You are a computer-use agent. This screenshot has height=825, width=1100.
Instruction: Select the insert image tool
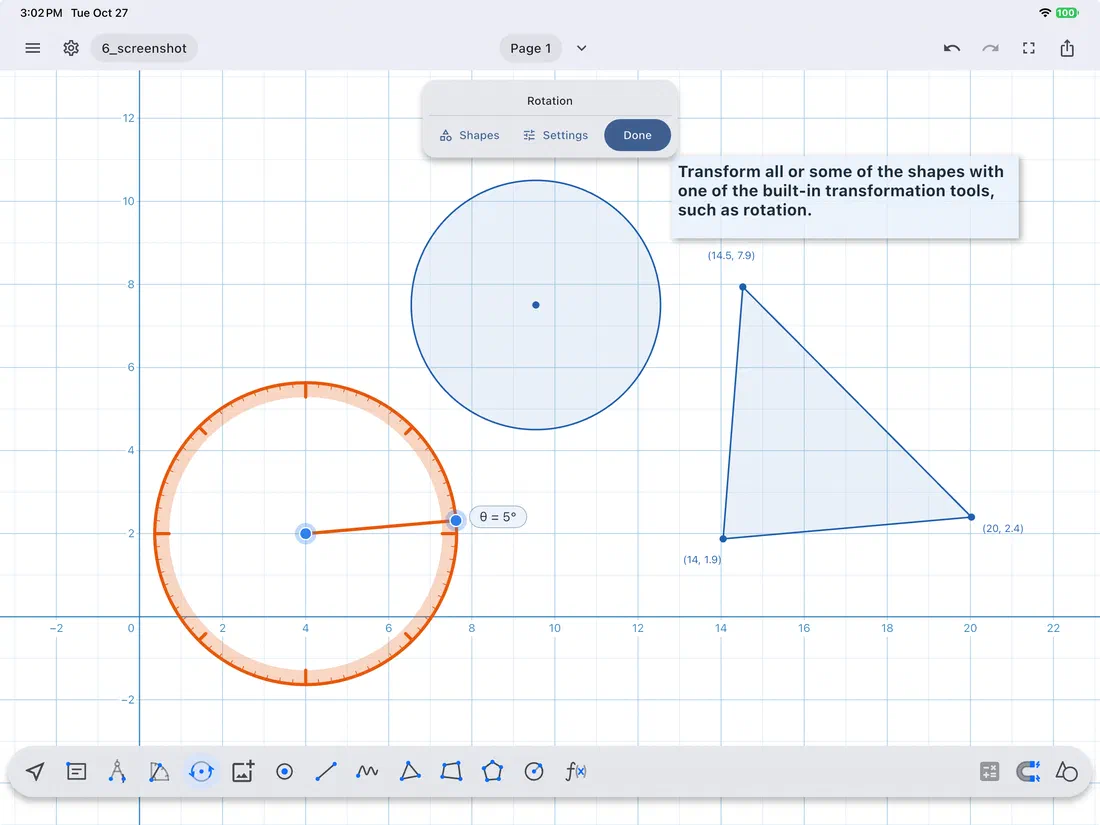[x=243, y=772]
